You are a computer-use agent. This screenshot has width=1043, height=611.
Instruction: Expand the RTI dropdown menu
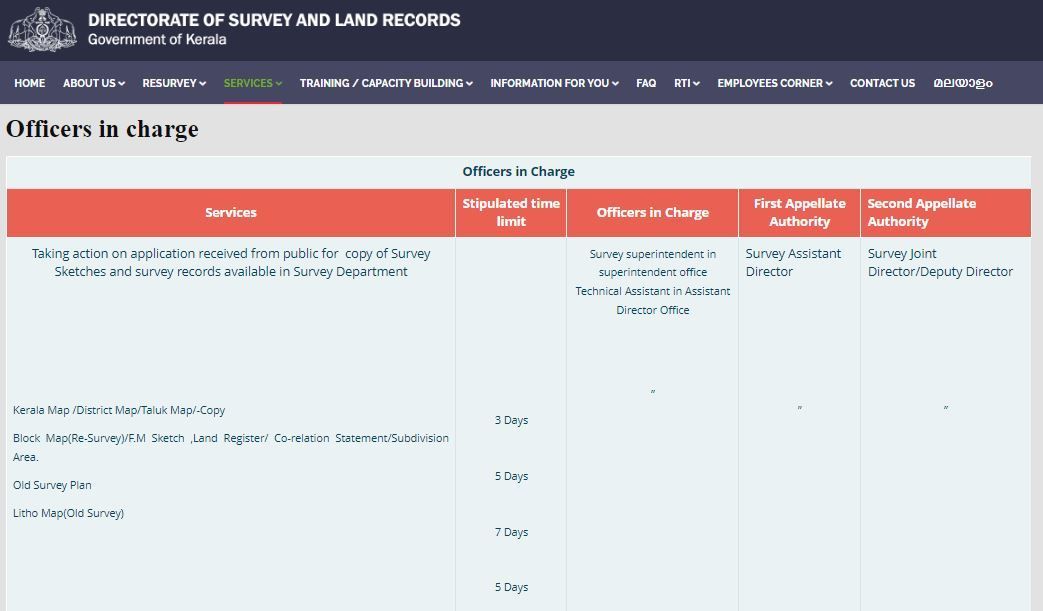point(686,83)
